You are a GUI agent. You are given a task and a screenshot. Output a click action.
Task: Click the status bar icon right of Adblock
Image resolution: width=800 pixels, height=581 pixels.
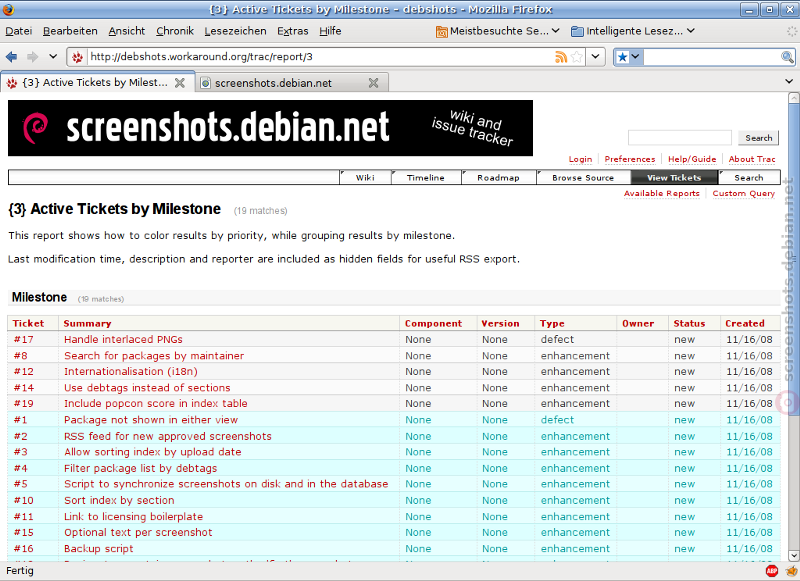[791, 571]
